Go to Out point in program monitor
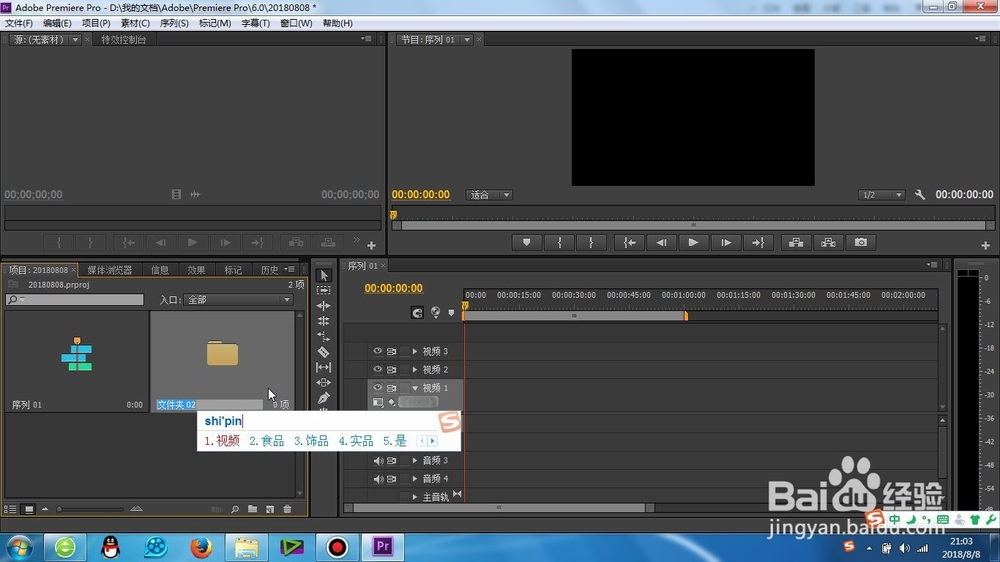Viewport: 1000px width, 562px height. tap(758, 242)
